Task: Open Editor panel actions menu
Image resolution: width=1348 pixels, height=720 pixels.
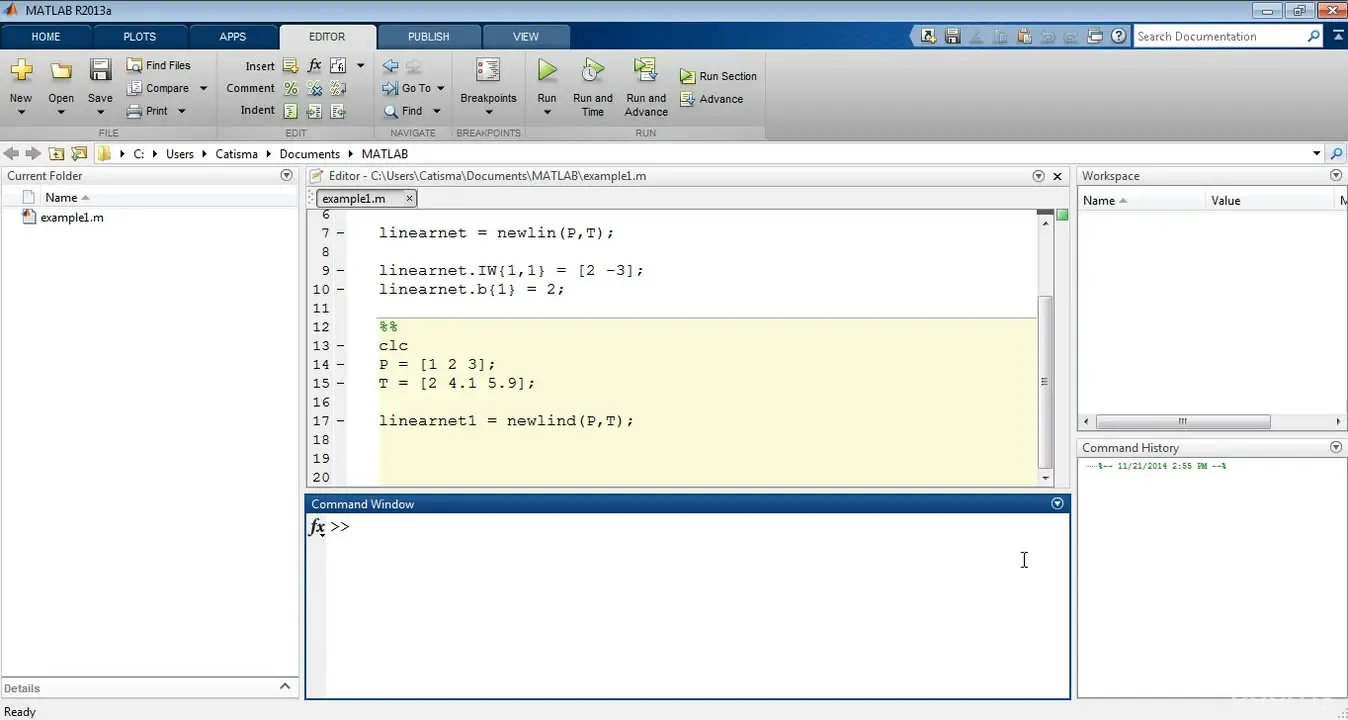Action: click(x=1038, y=176)
